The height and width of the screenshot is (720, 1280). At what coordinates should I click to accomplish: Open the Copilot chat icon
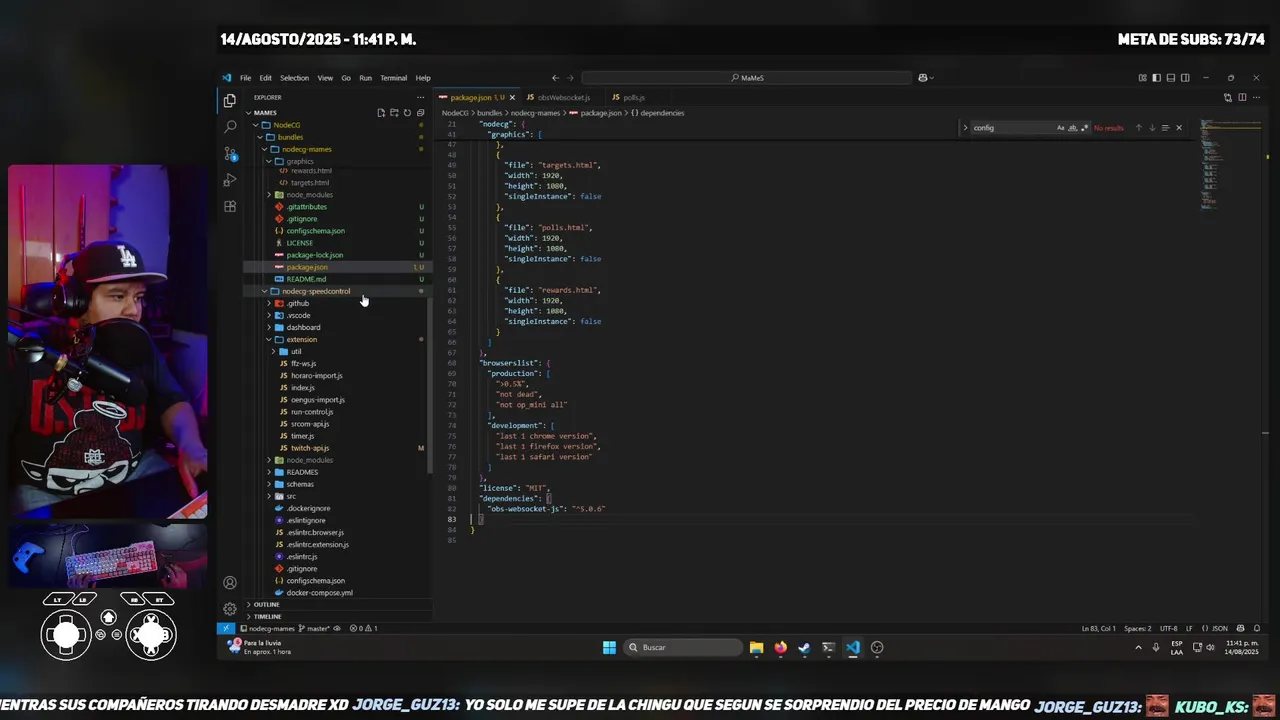tap(923, 78)
